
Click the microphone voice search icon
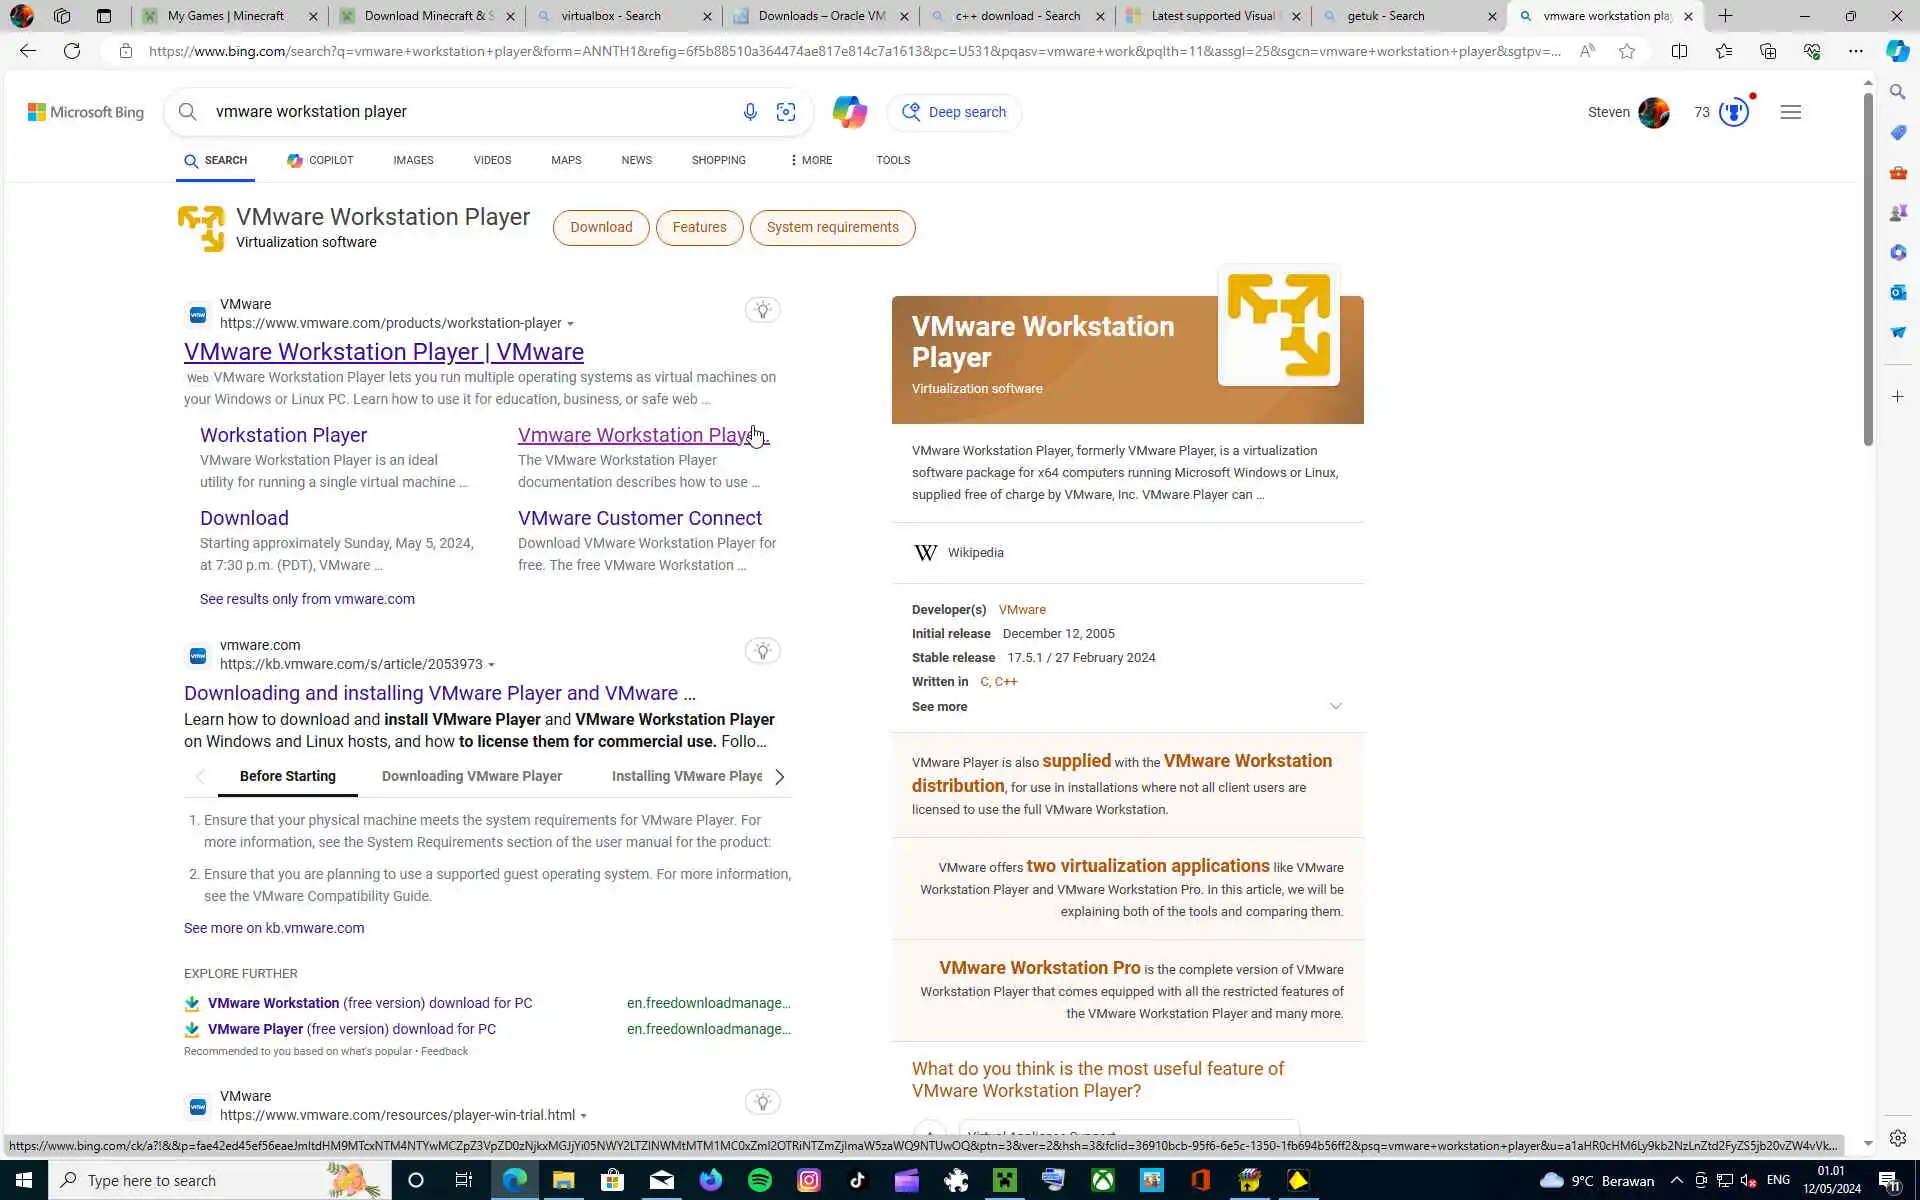pos(749,112)
